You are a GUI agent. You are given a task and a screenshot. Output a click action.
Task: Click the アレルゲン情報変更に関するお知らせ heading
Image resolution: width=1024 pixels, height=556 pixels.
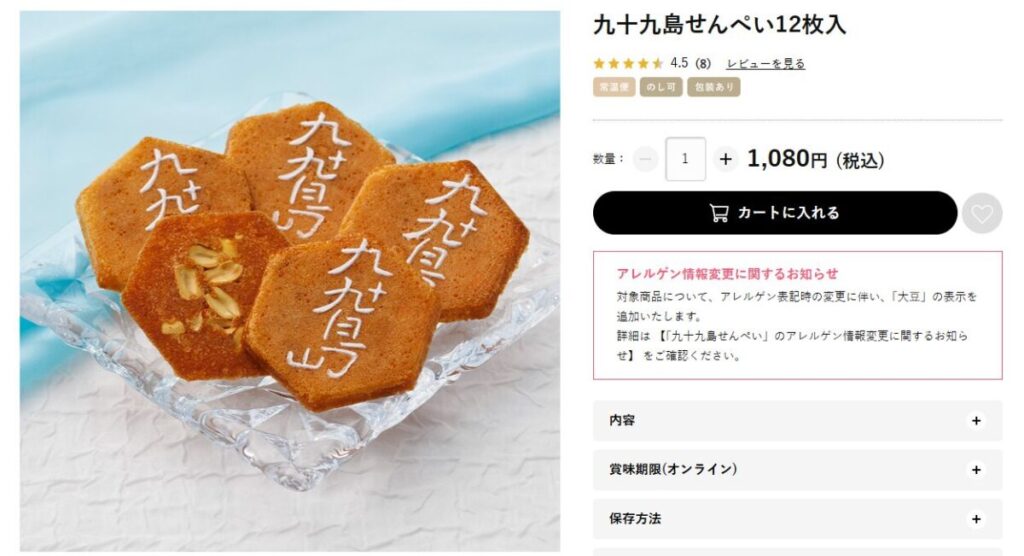pyautogui.click(x=727, y=274)
